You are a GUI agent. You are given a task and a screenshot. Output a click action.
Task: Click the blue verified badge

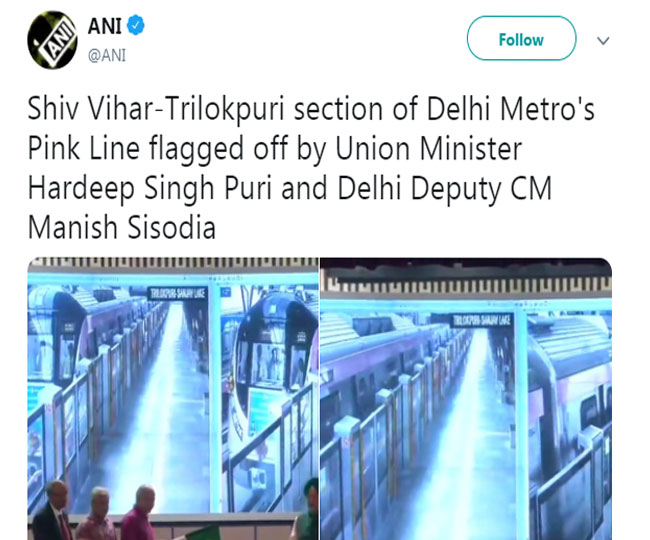pyautogui.click(x=136, y=25)
